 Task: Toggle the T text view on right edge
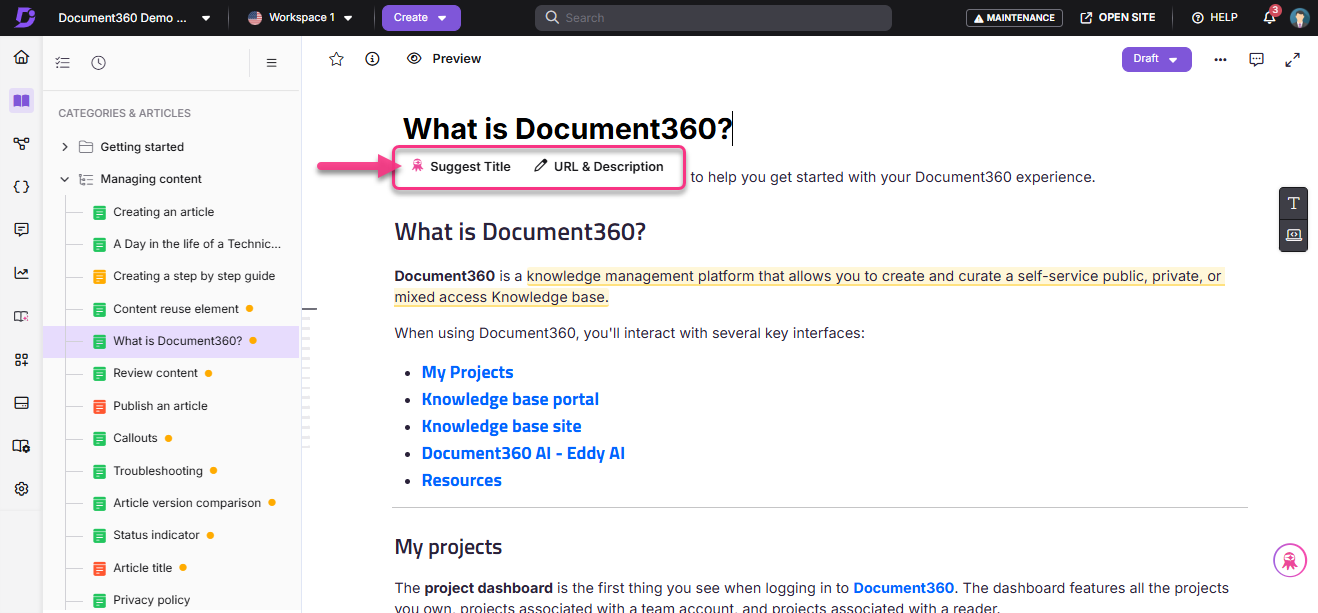coord(1293,203)
